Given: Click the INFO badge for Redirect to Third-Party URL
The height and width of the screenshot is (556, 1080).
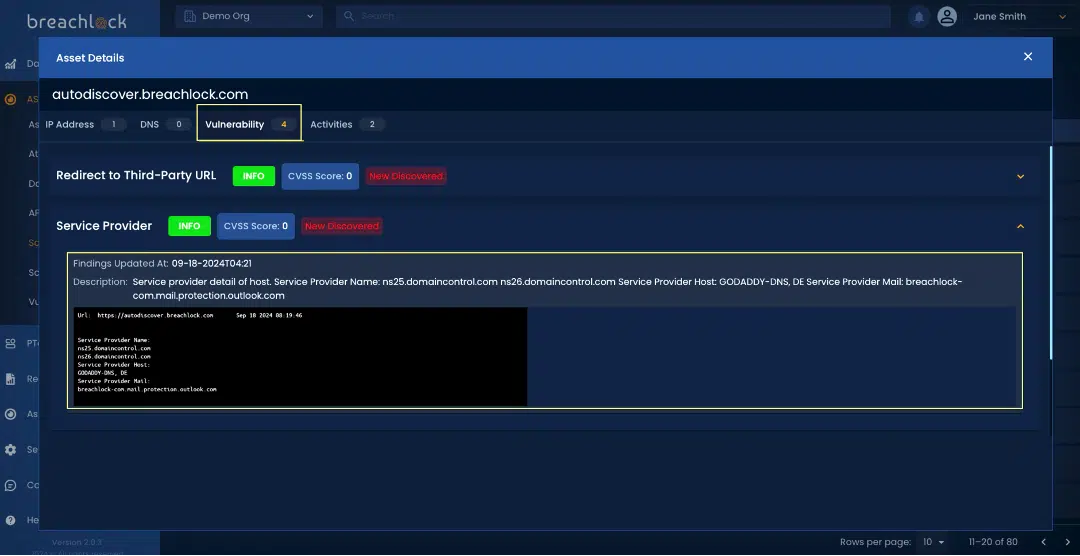Looking at the screenshot, I should pyautogui.click(x=253, y=176).
